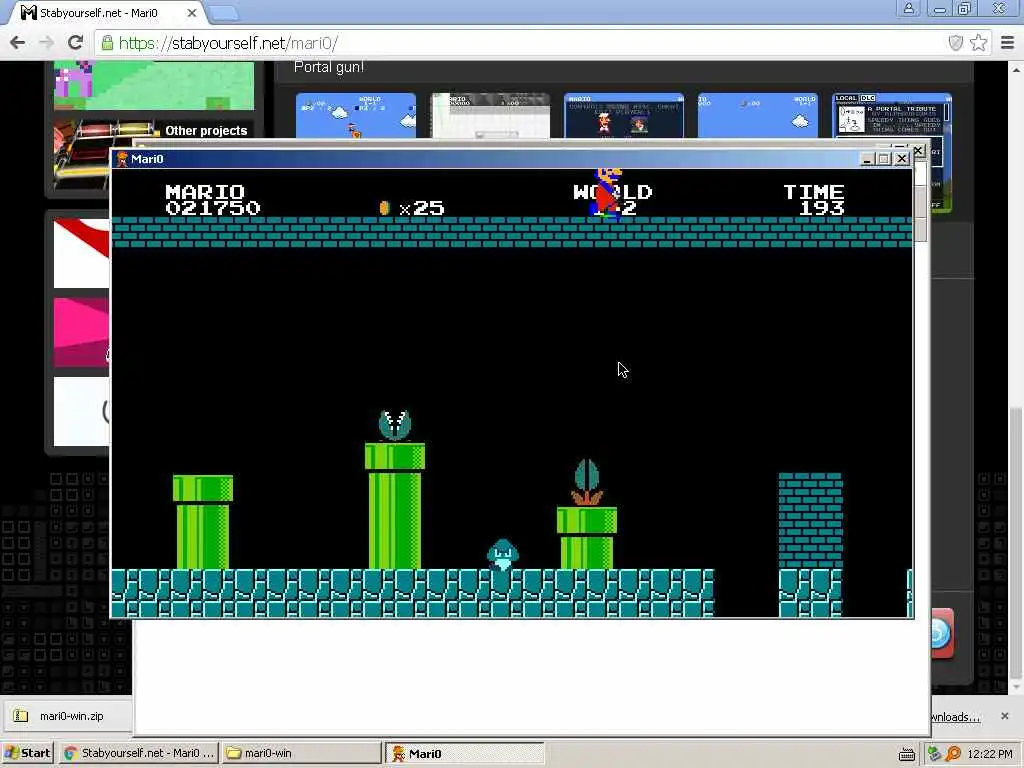
Task: Click the piranha plant on tall pipe
Action: pos(394,426)
